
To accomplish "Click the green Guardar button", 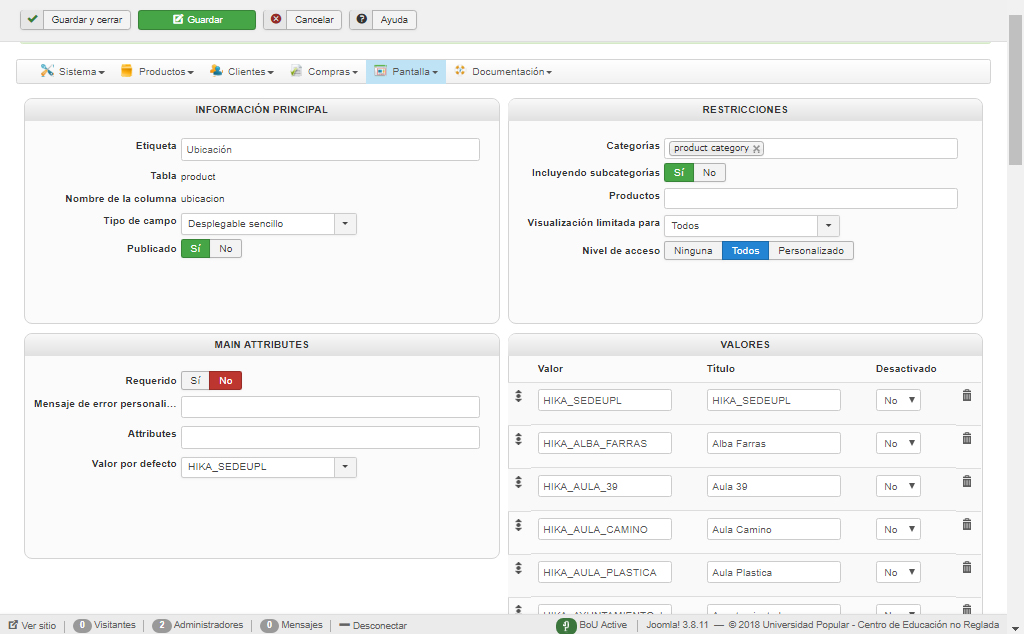I will point(197,20).
